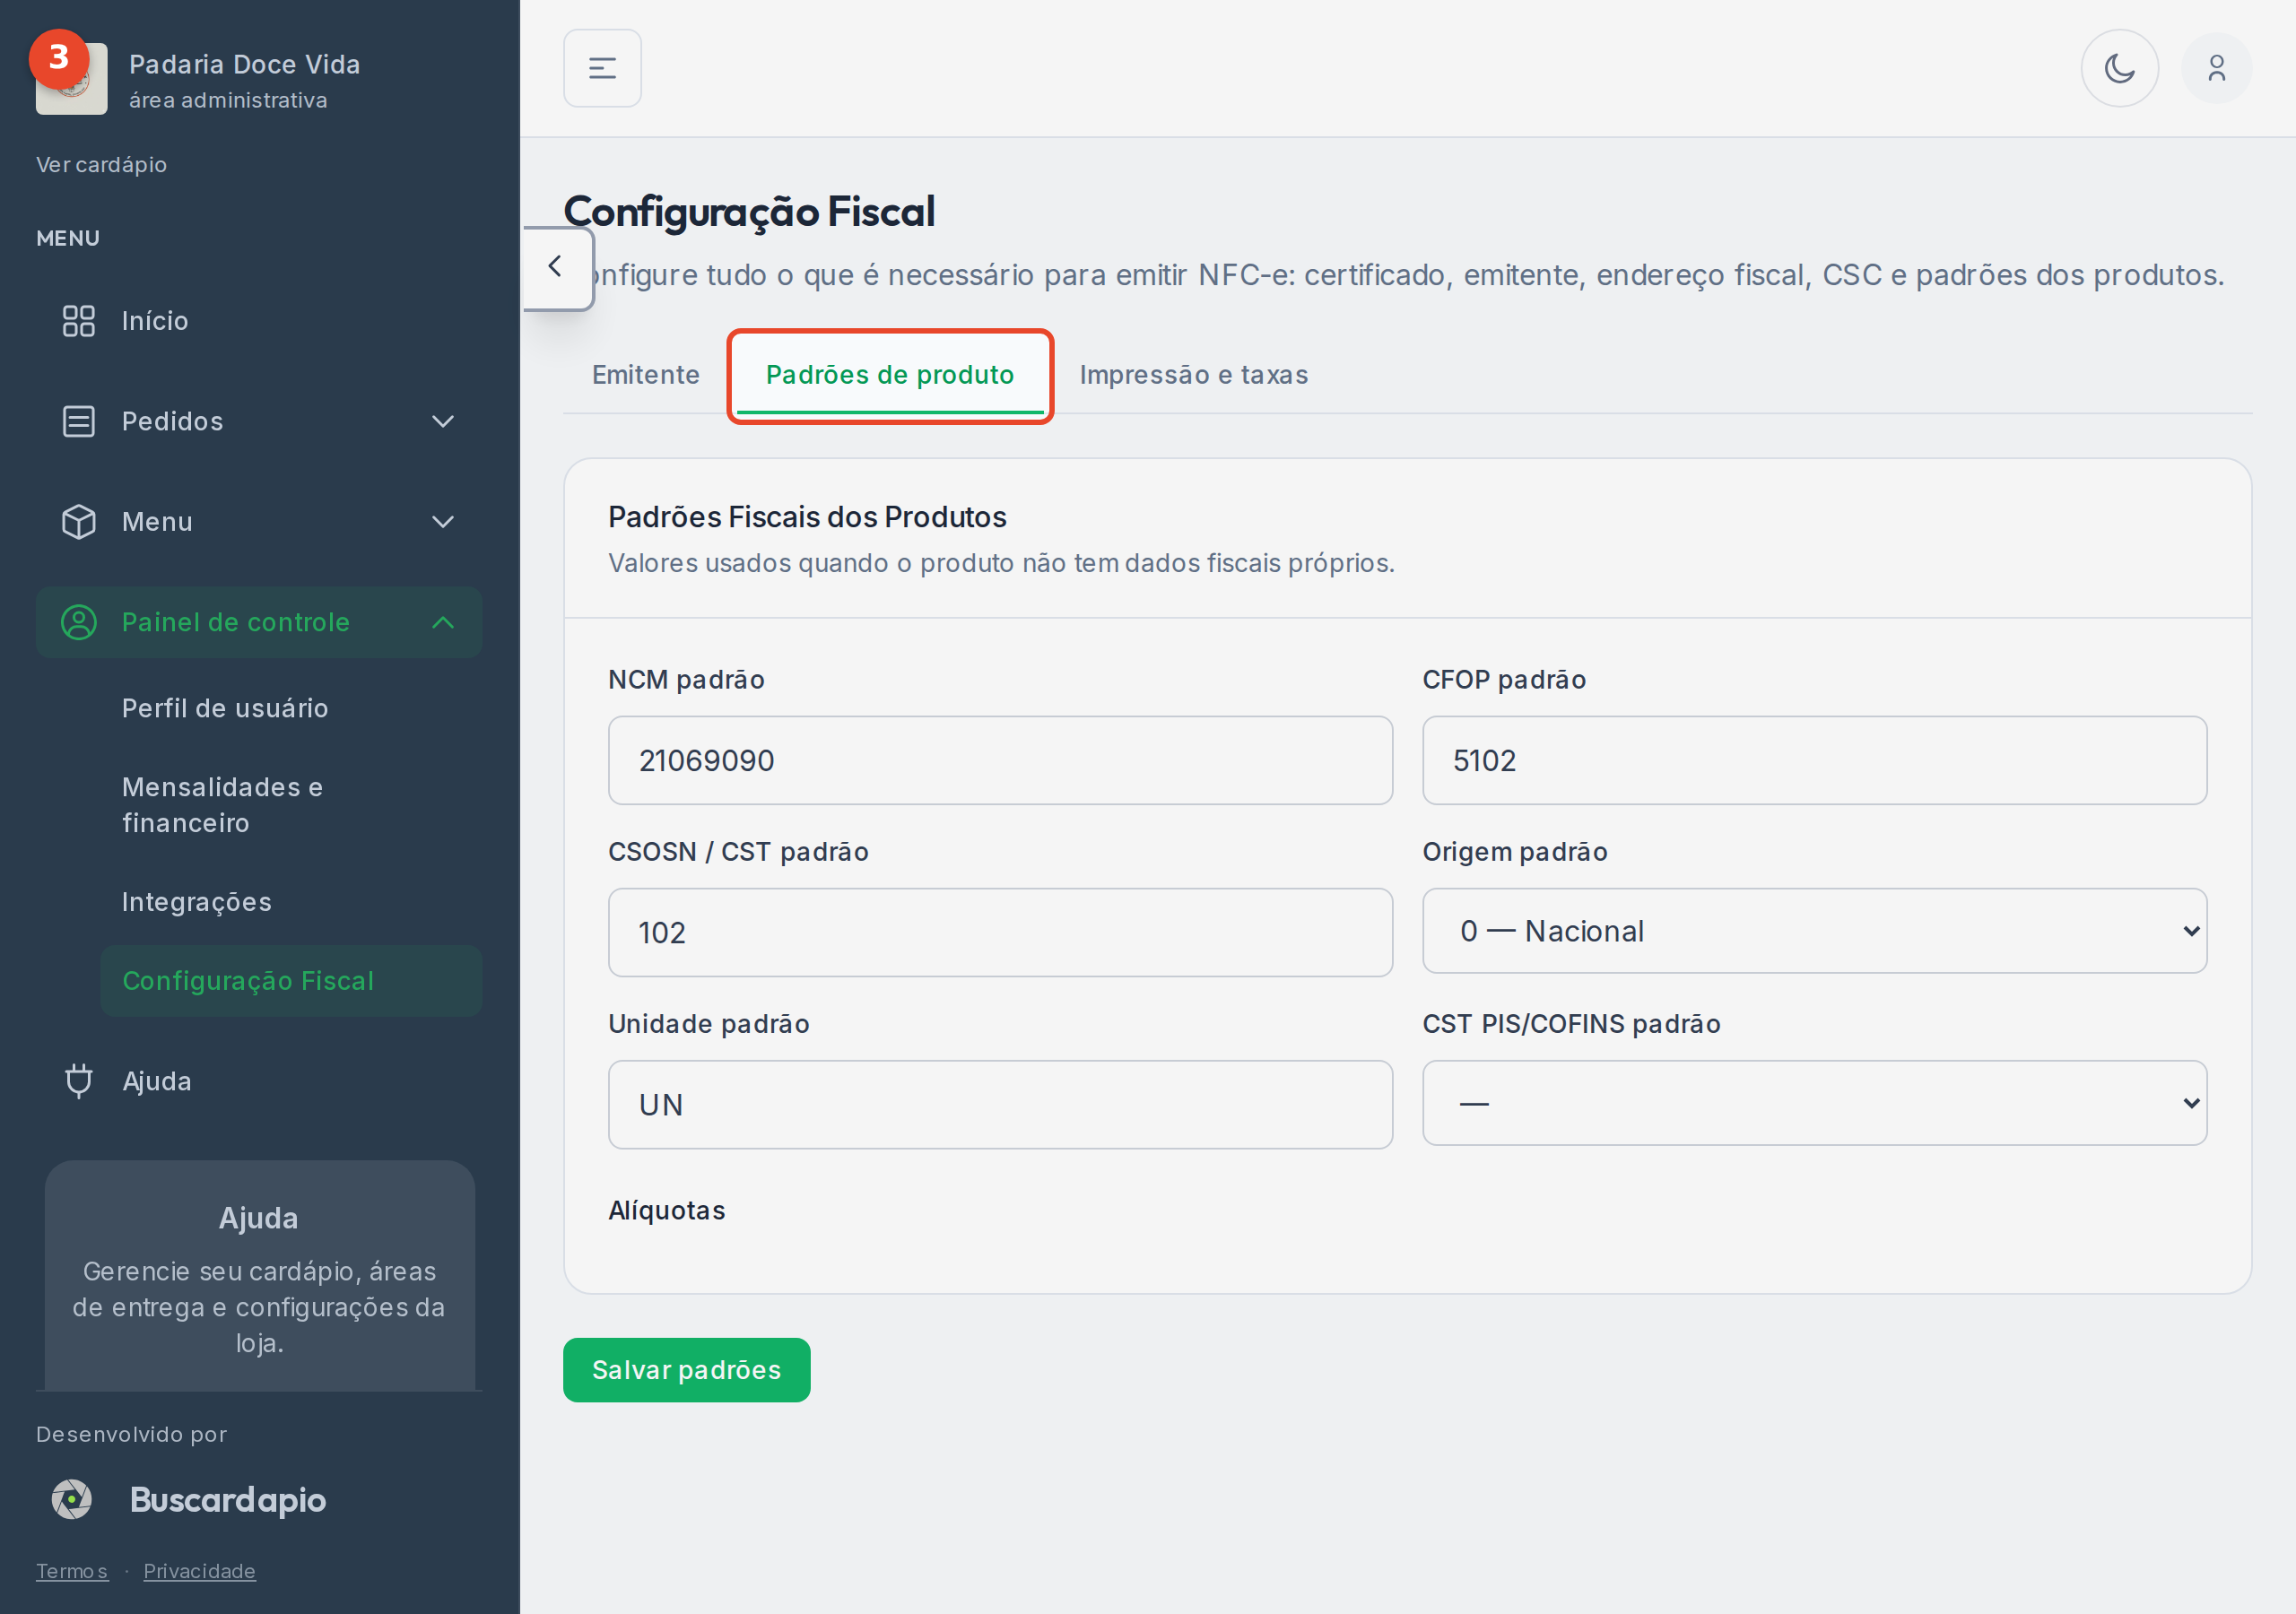Open the CST PIS/COFINS padrão dropdown

[1814, 1103]
